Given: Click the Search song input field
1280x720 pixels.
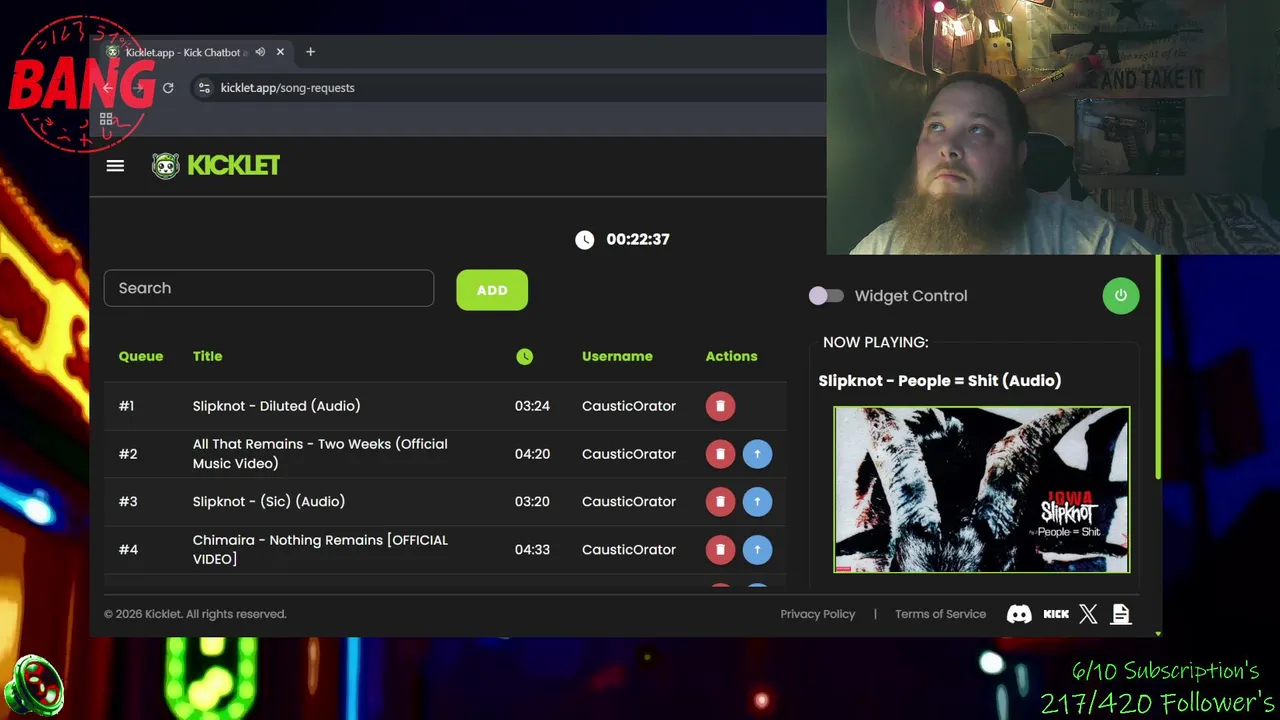Looking at the screenshot, I should coord(269,288).
